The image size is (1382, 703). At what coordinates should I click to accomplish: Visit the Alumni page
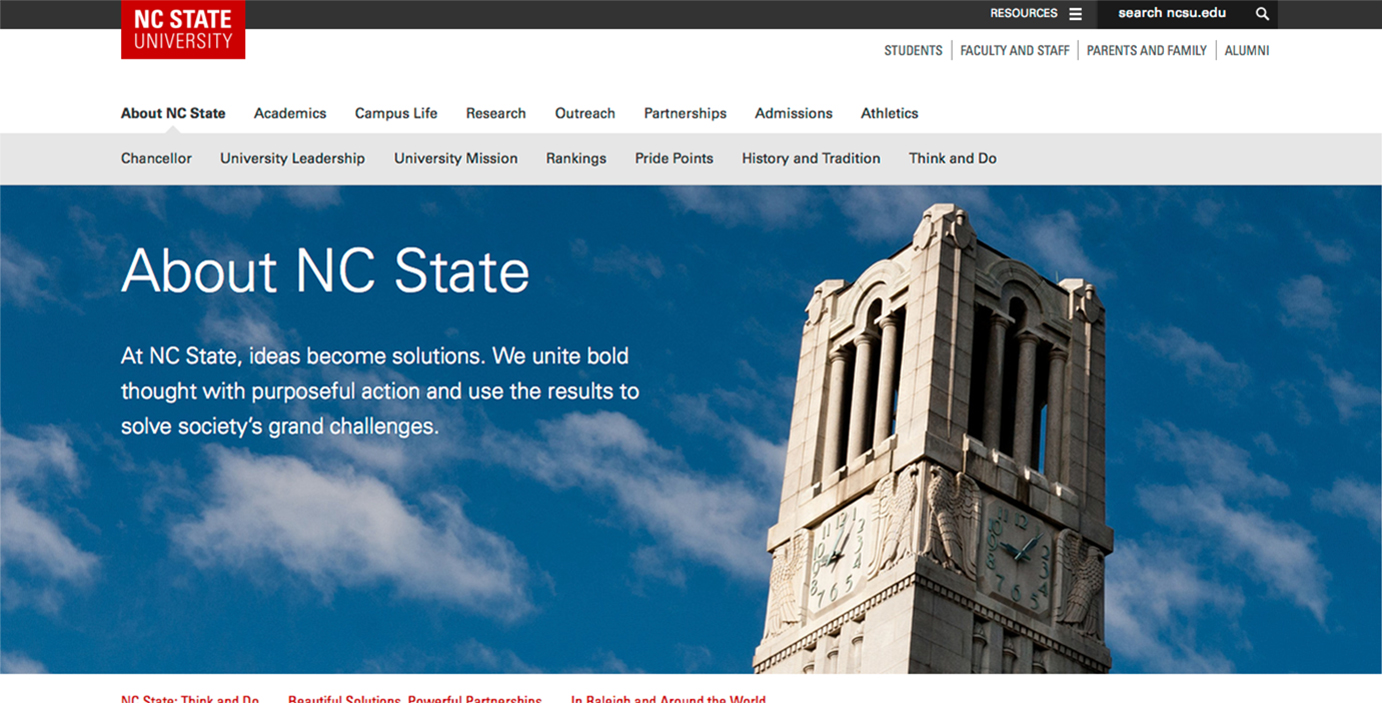point(1247,51)
